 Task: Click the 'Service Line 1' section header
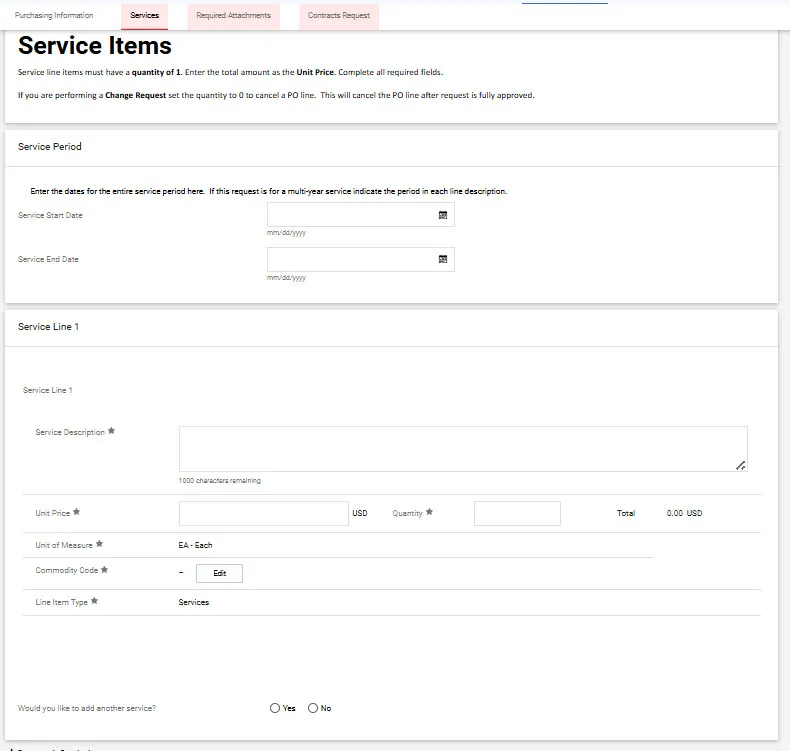[x=48, y=326]
